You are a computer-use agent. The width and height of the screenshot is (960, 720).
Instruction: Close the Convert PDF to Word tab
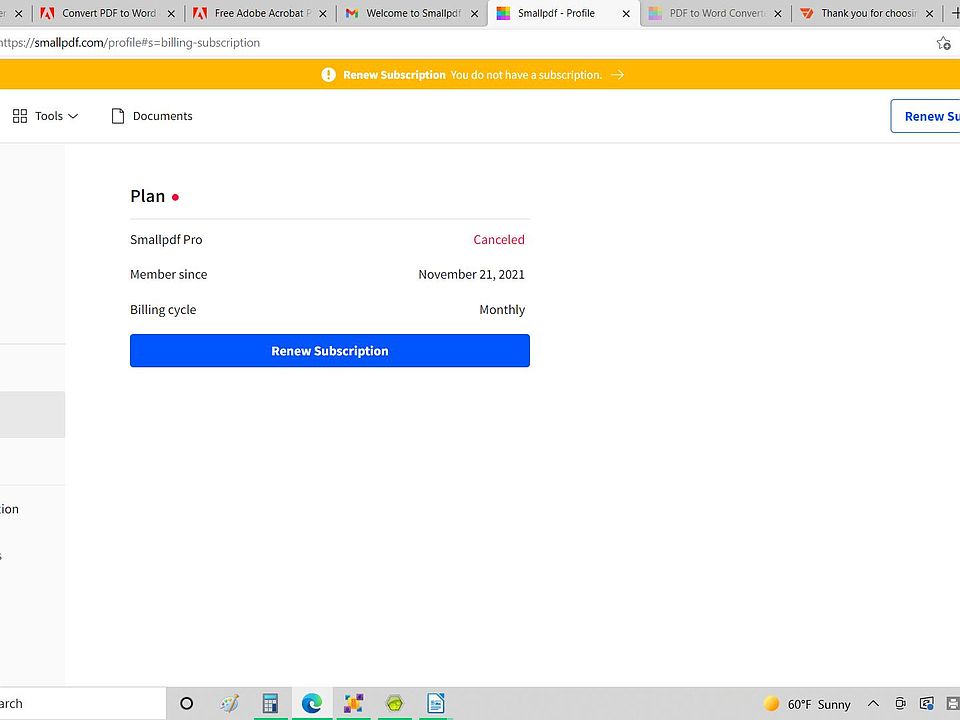pyautogui.click(x=171, y=13)
